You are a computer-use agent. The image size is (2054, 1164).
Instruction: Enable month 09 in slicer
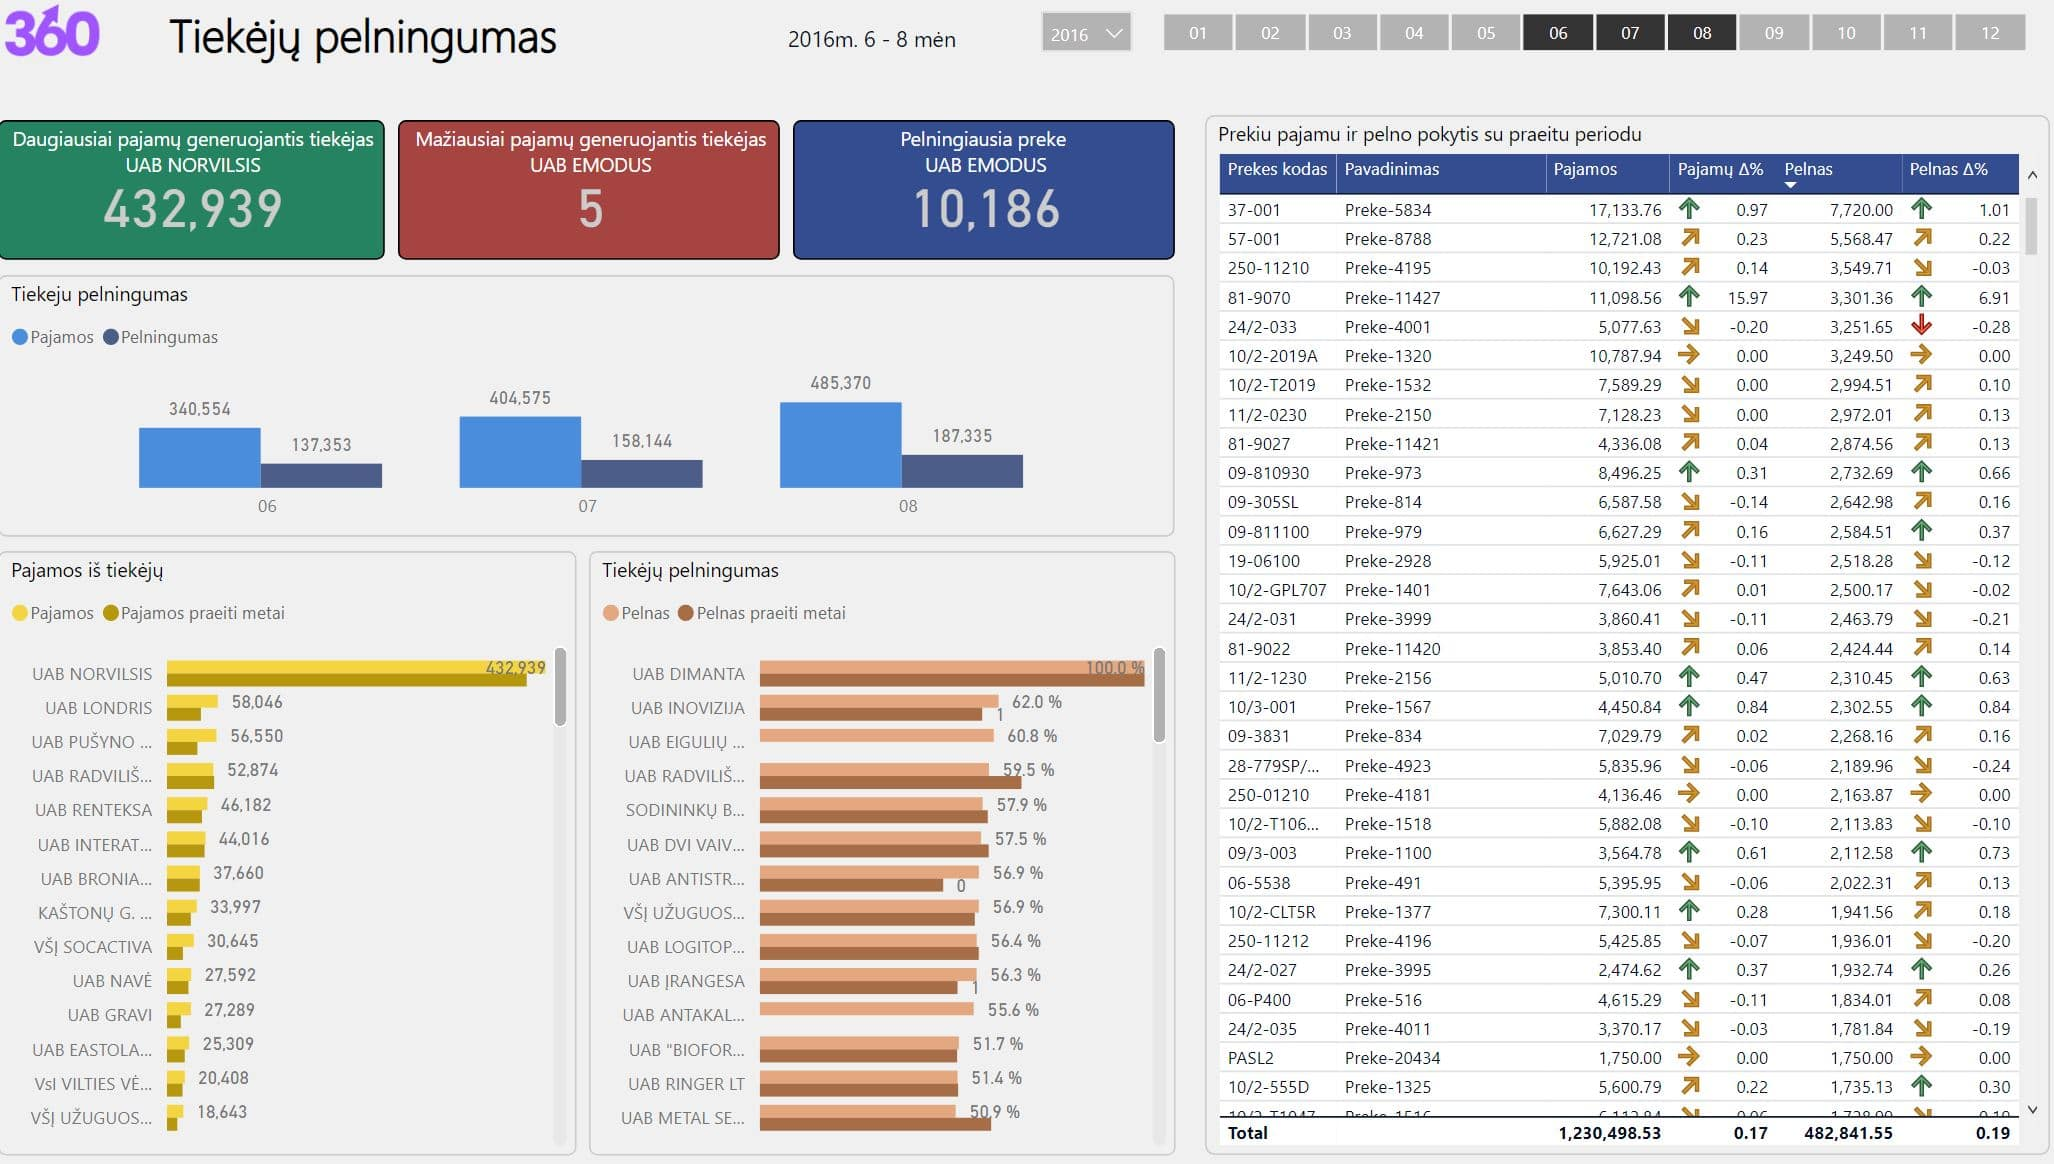tap(1773, 33)
